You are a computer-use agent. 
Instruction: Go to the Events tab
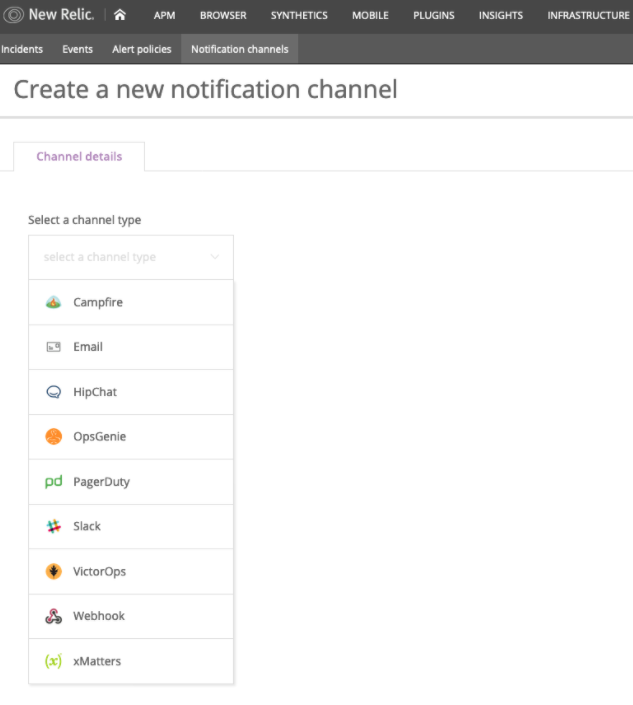coord(77,49)
